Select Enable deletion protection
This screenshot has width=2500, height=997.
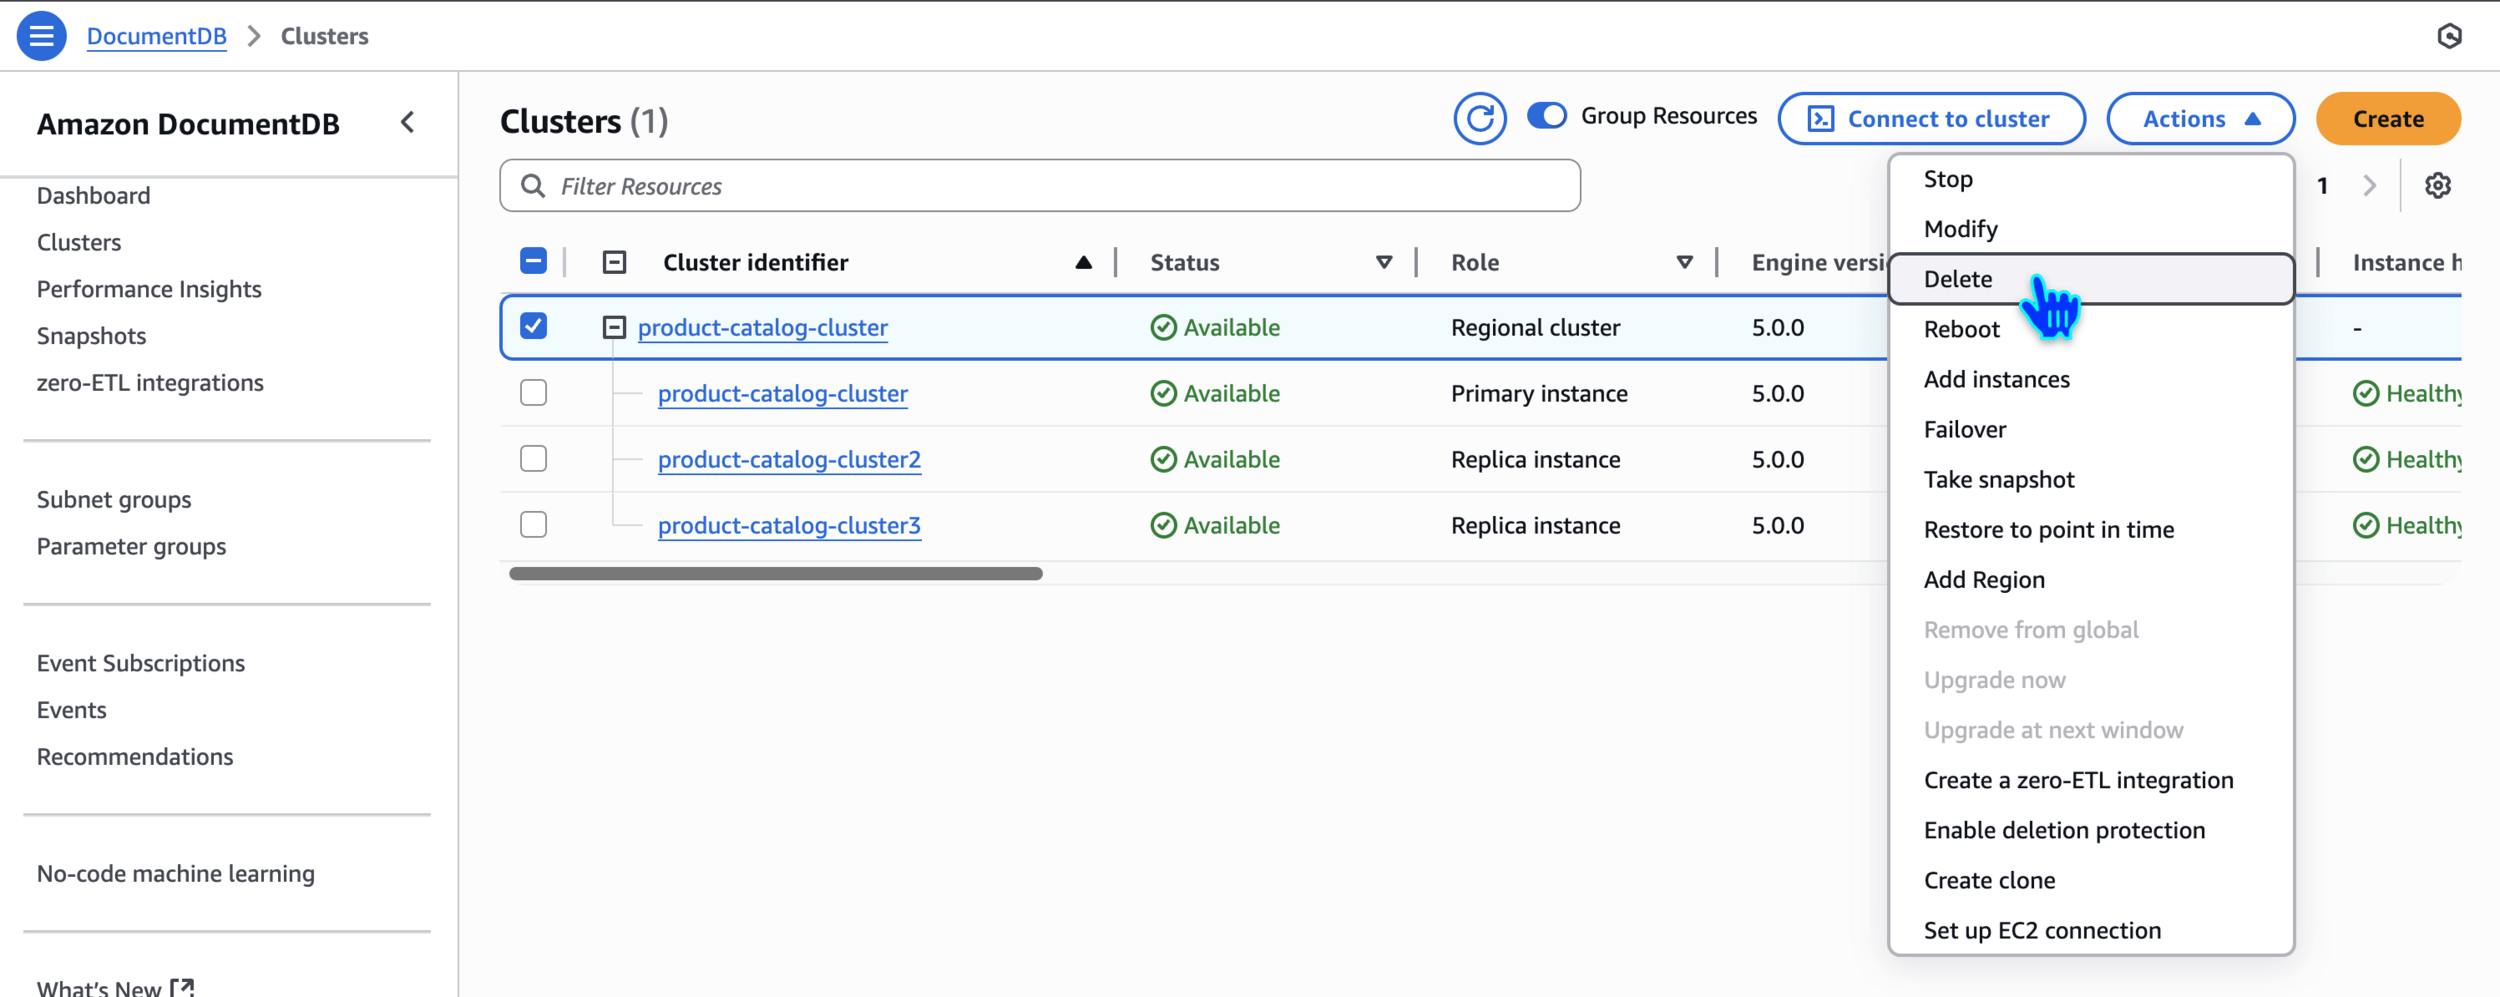pyautogui.click(x=2091, y=830)
